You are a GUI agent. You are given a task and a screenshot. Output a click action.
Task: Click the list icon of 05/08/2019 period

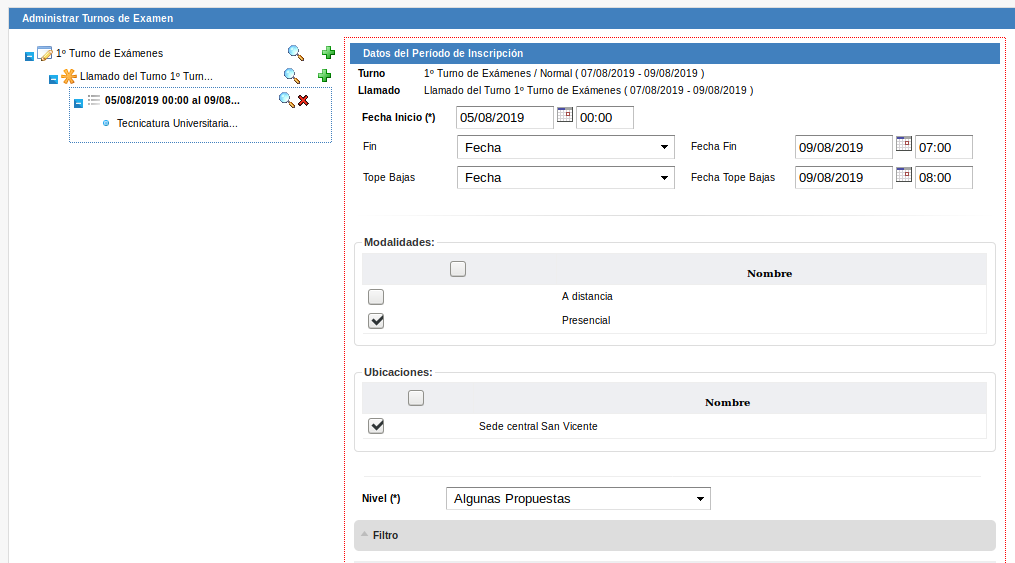click(94, 100)
